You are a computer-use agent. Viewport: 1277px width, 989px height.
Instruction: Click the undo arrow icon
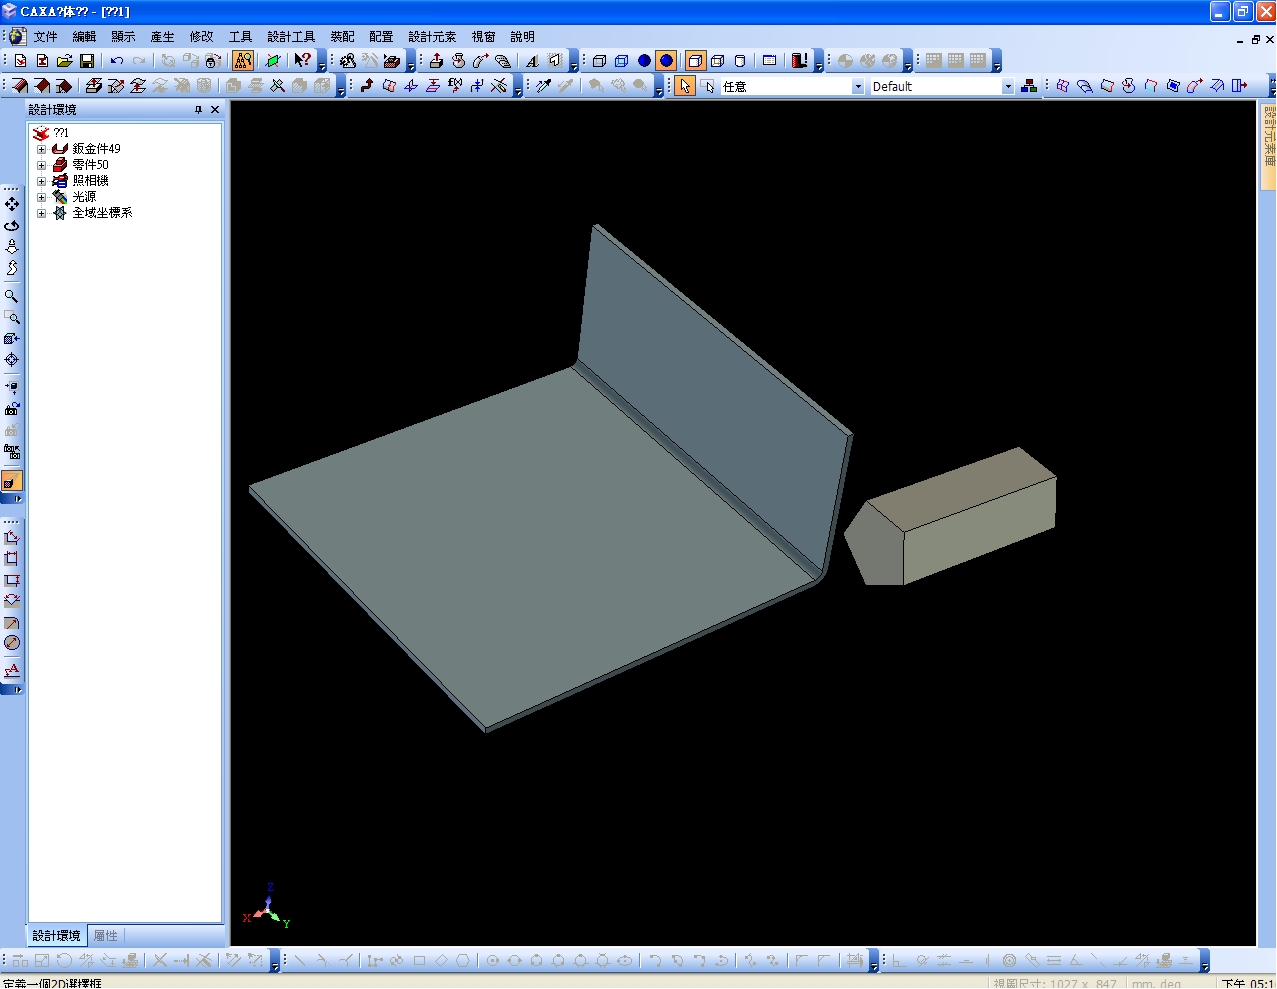tap(117, 61)
